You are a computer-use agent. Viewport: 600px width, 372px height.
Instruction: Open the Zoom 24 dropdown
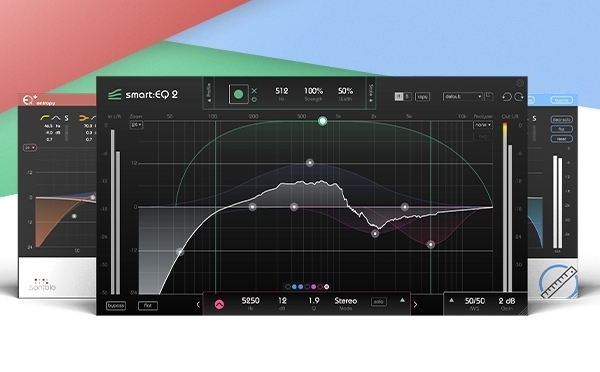[136, 125]
